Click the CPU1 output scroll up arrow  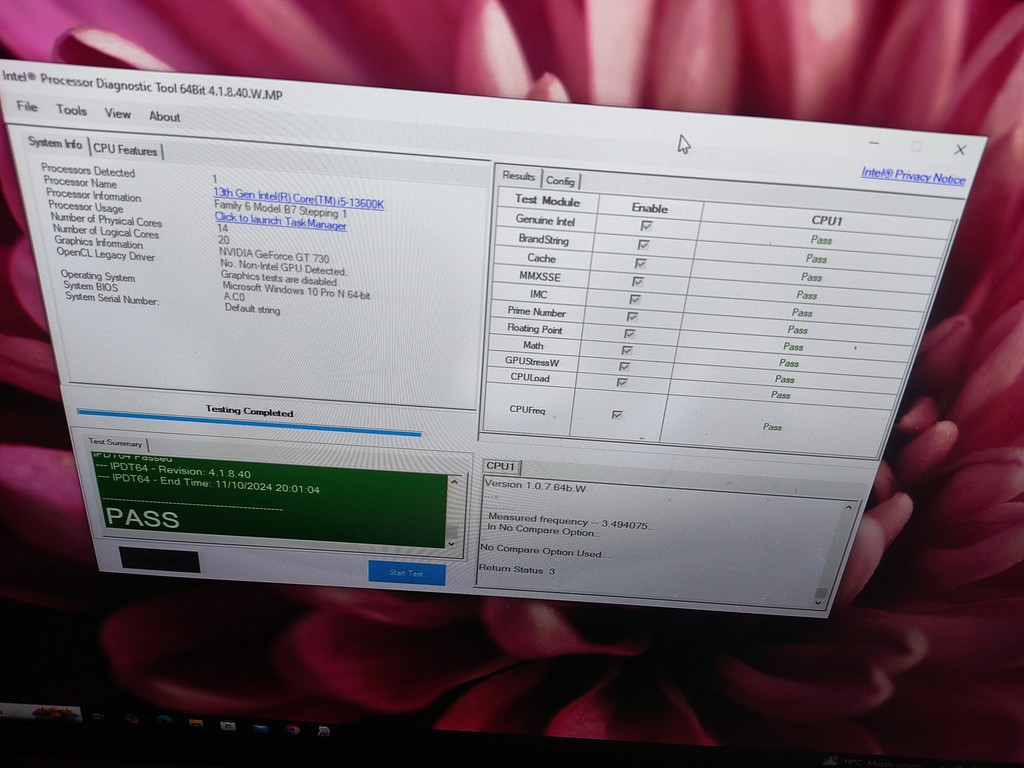point(848,507)
